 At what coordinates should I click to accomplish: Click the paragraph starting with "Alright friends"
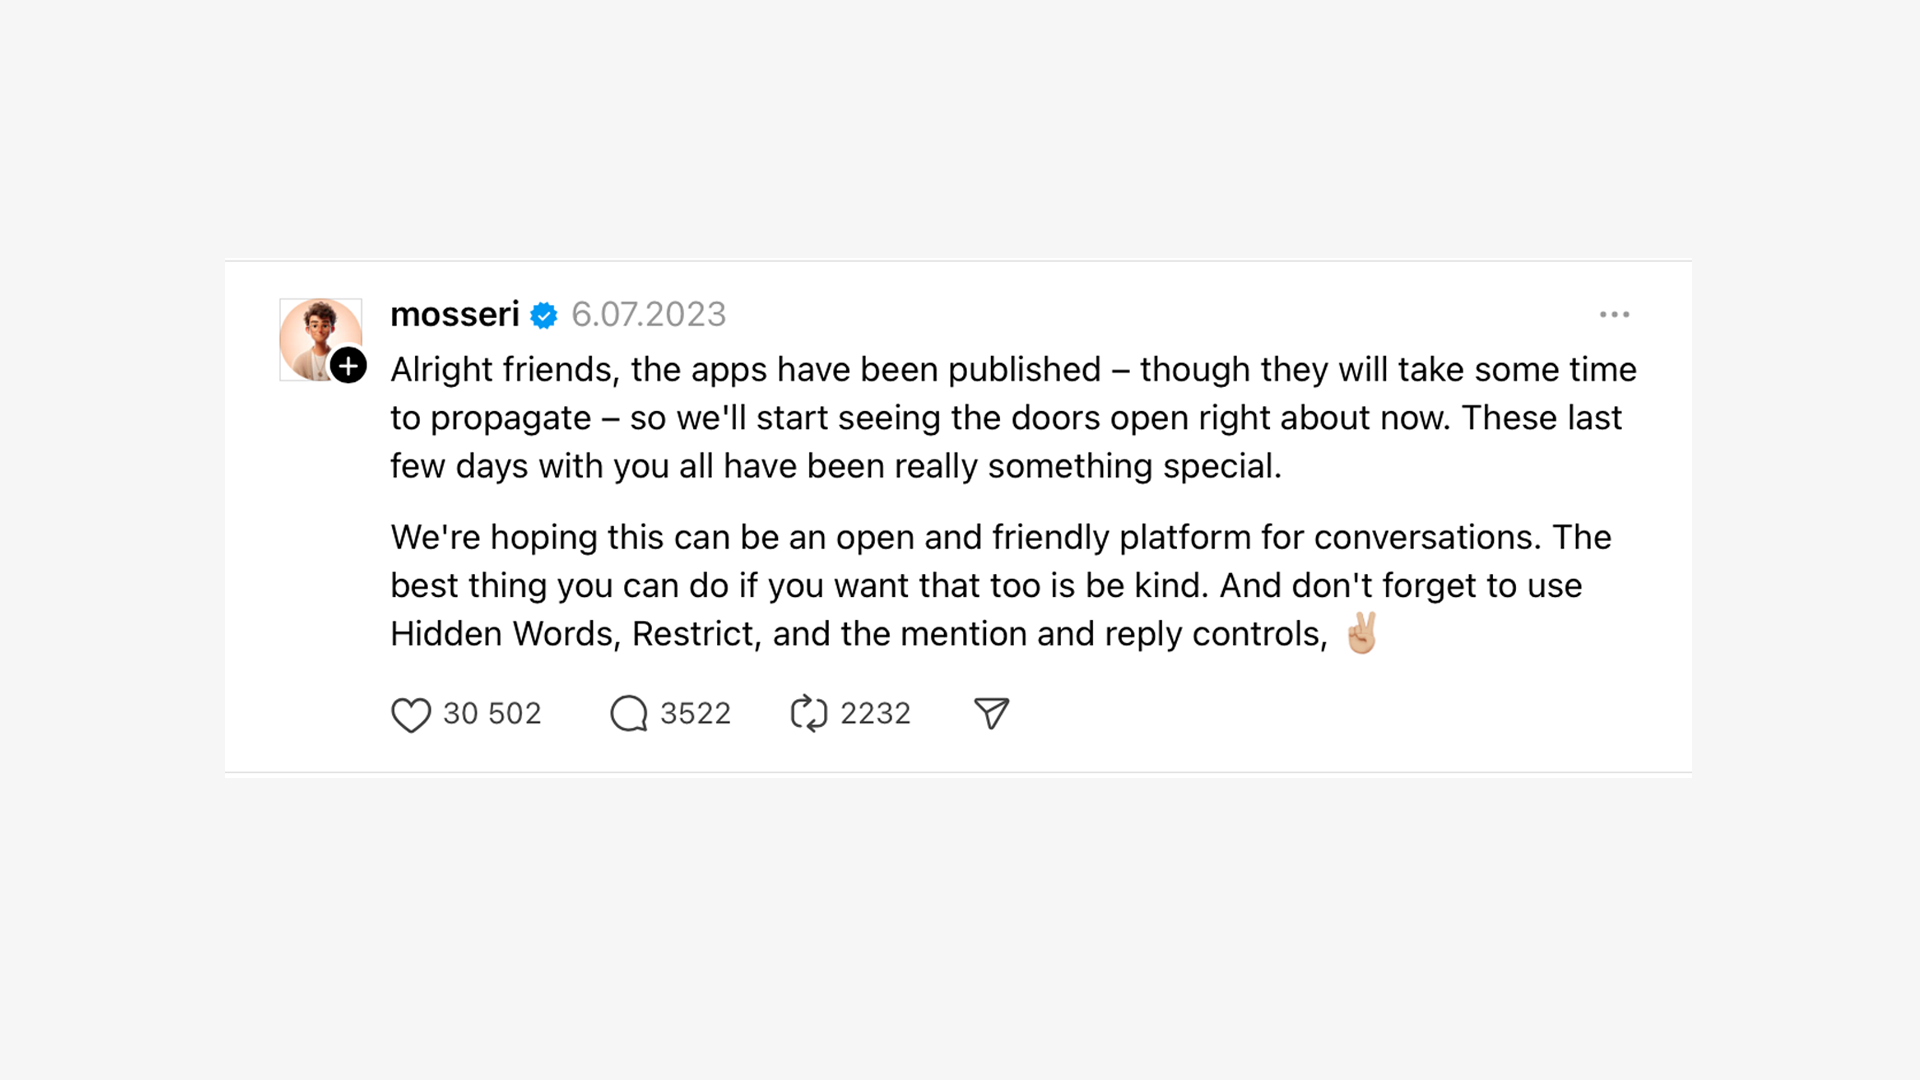click(x=1010, y=418)
